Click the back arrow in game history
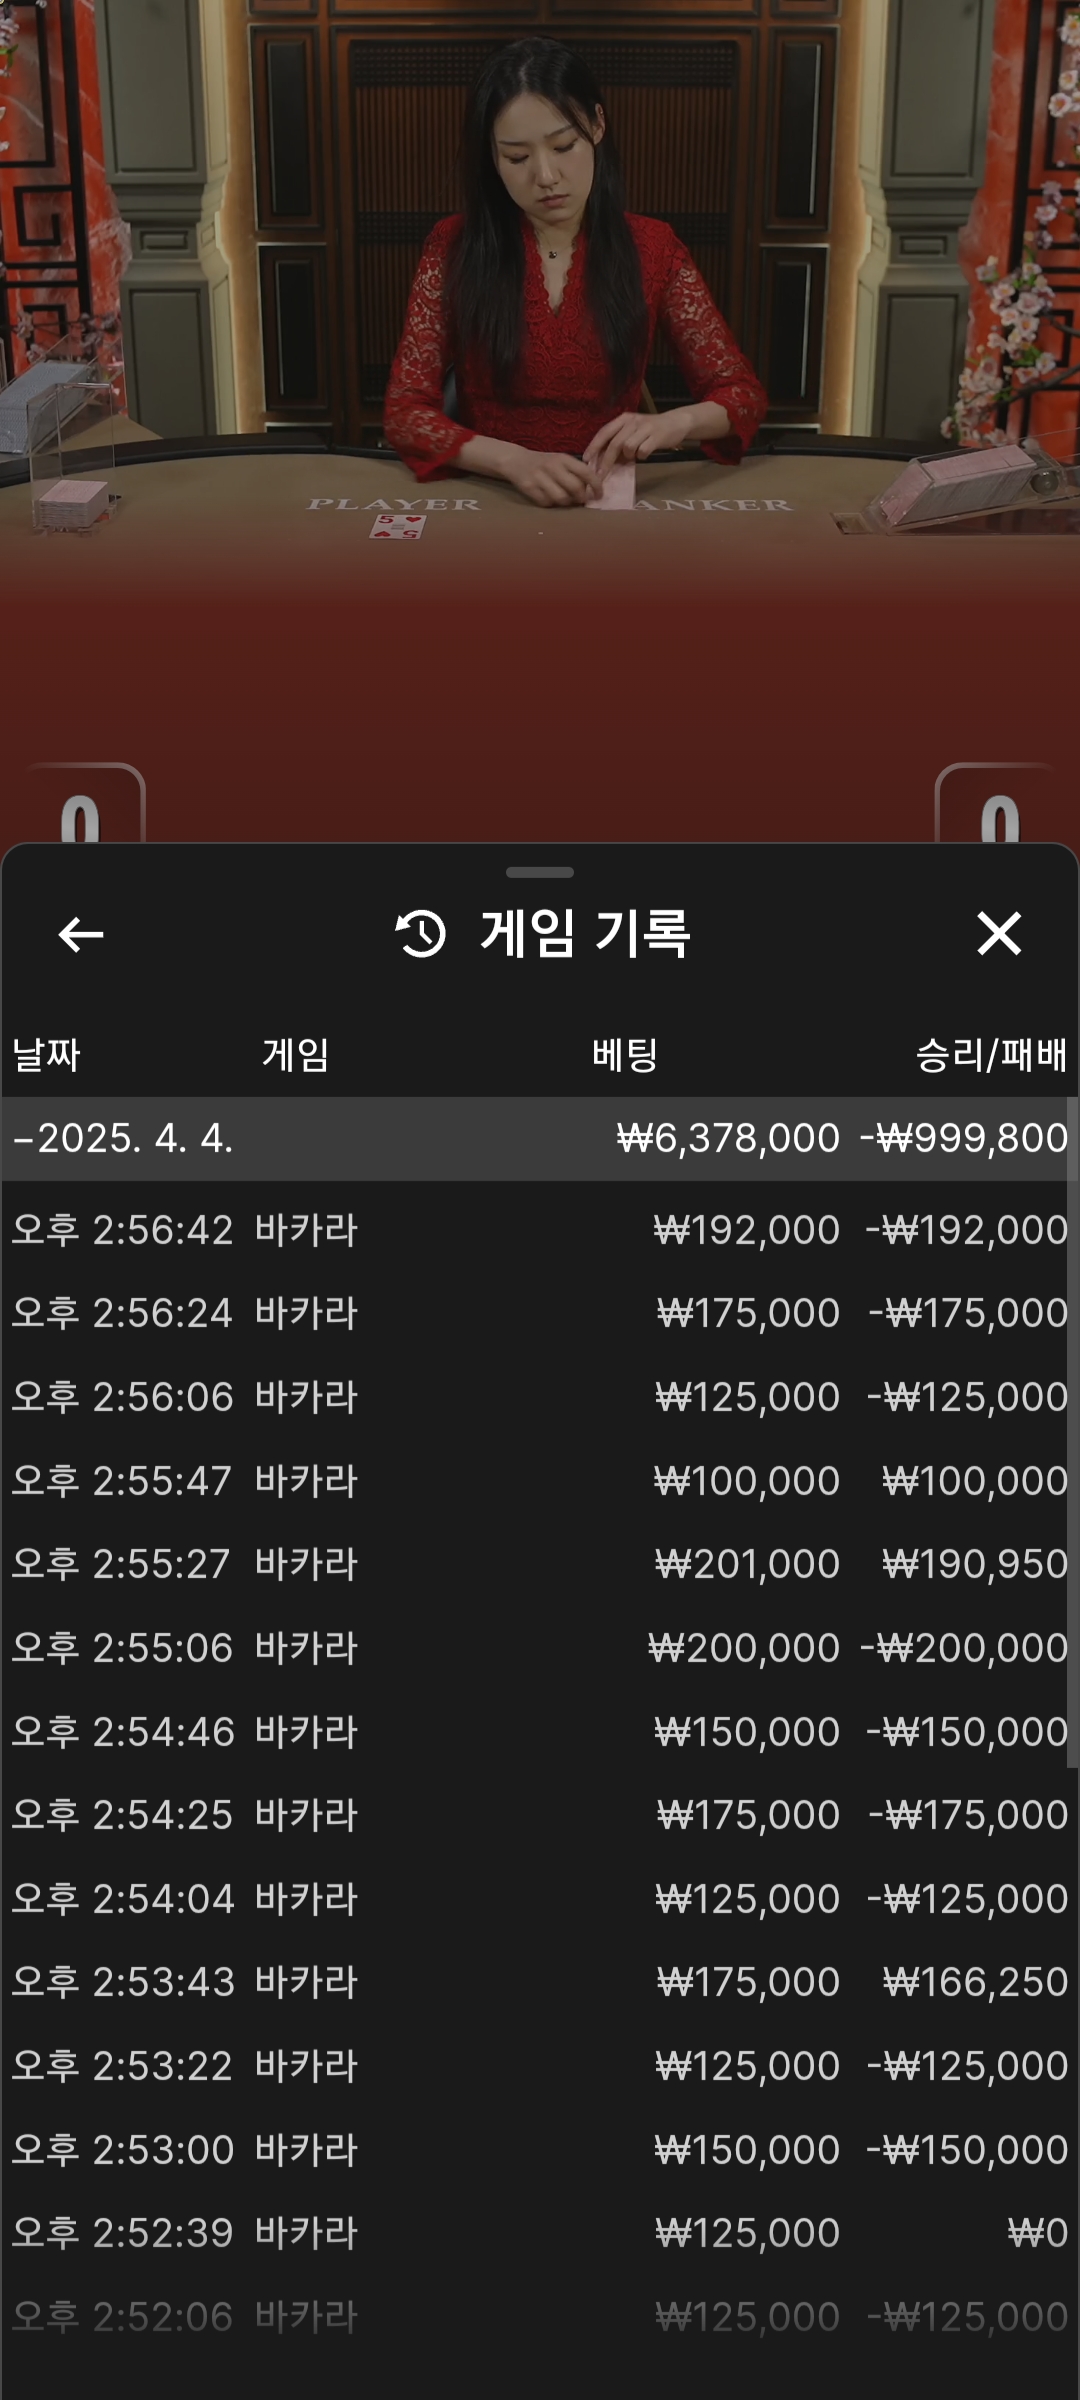The height and width of the screenshot is (2400, 1080). pos(81,935)
